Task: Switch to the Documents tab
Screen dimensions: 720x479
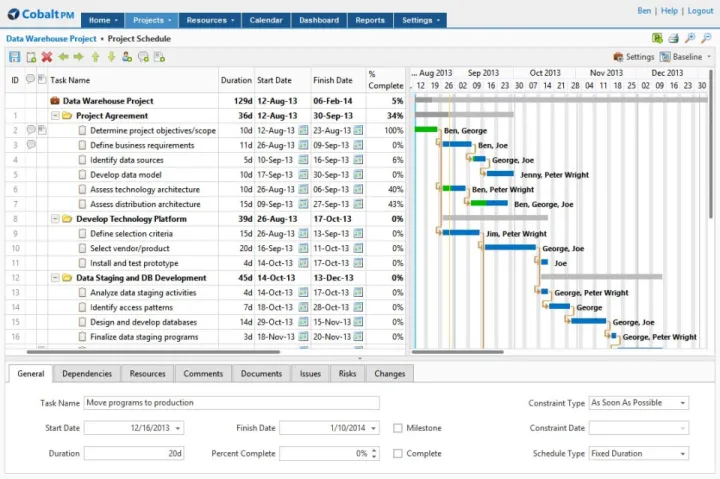Action: pos(261,374)
